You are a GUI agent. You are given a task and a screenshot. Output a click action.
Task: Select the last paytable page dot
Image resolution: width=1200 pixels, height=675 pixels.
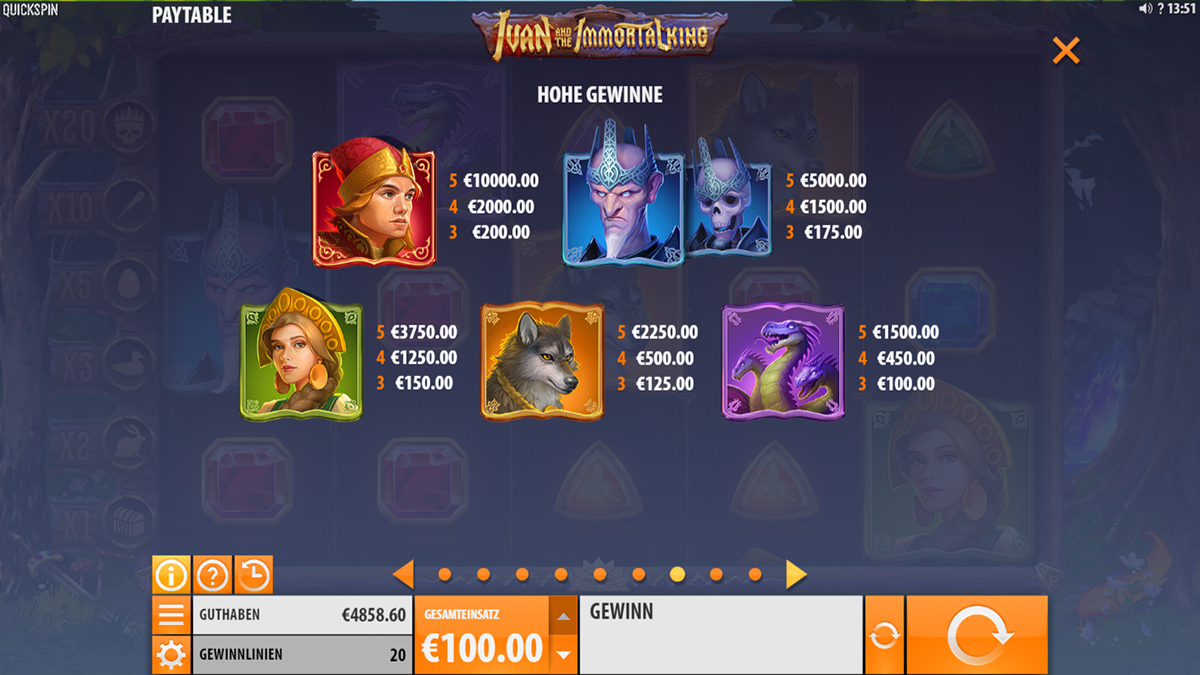[x=755, y=574]
